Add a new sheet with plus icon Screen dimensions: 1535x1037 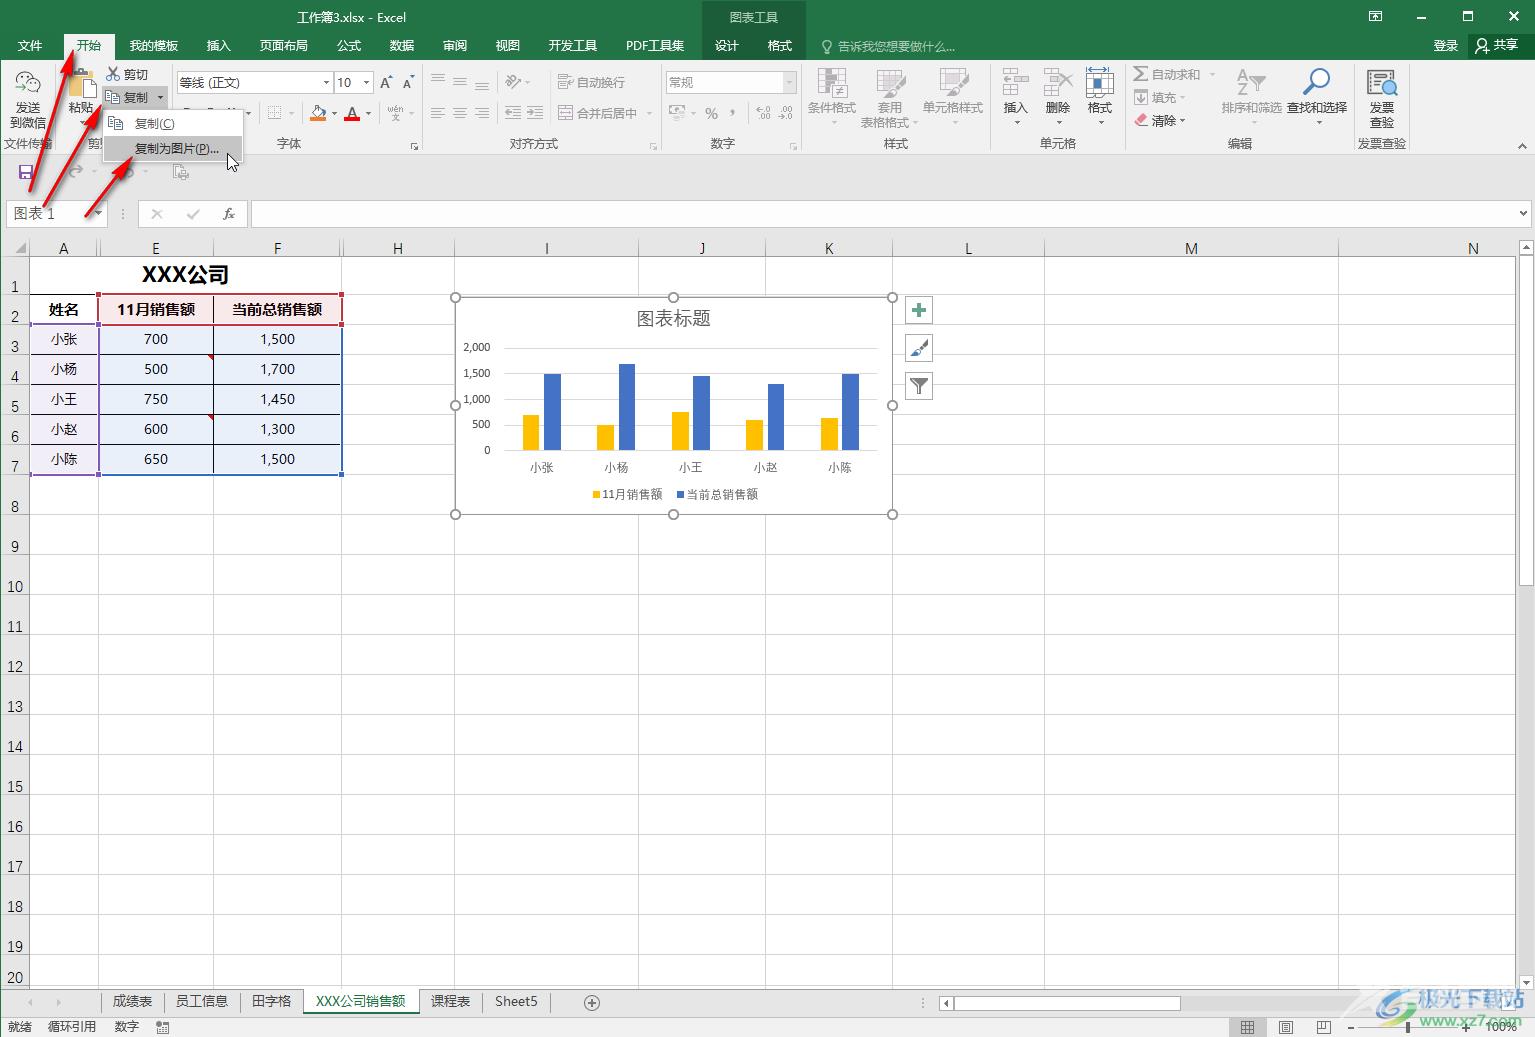click(x=591, y=1002)
